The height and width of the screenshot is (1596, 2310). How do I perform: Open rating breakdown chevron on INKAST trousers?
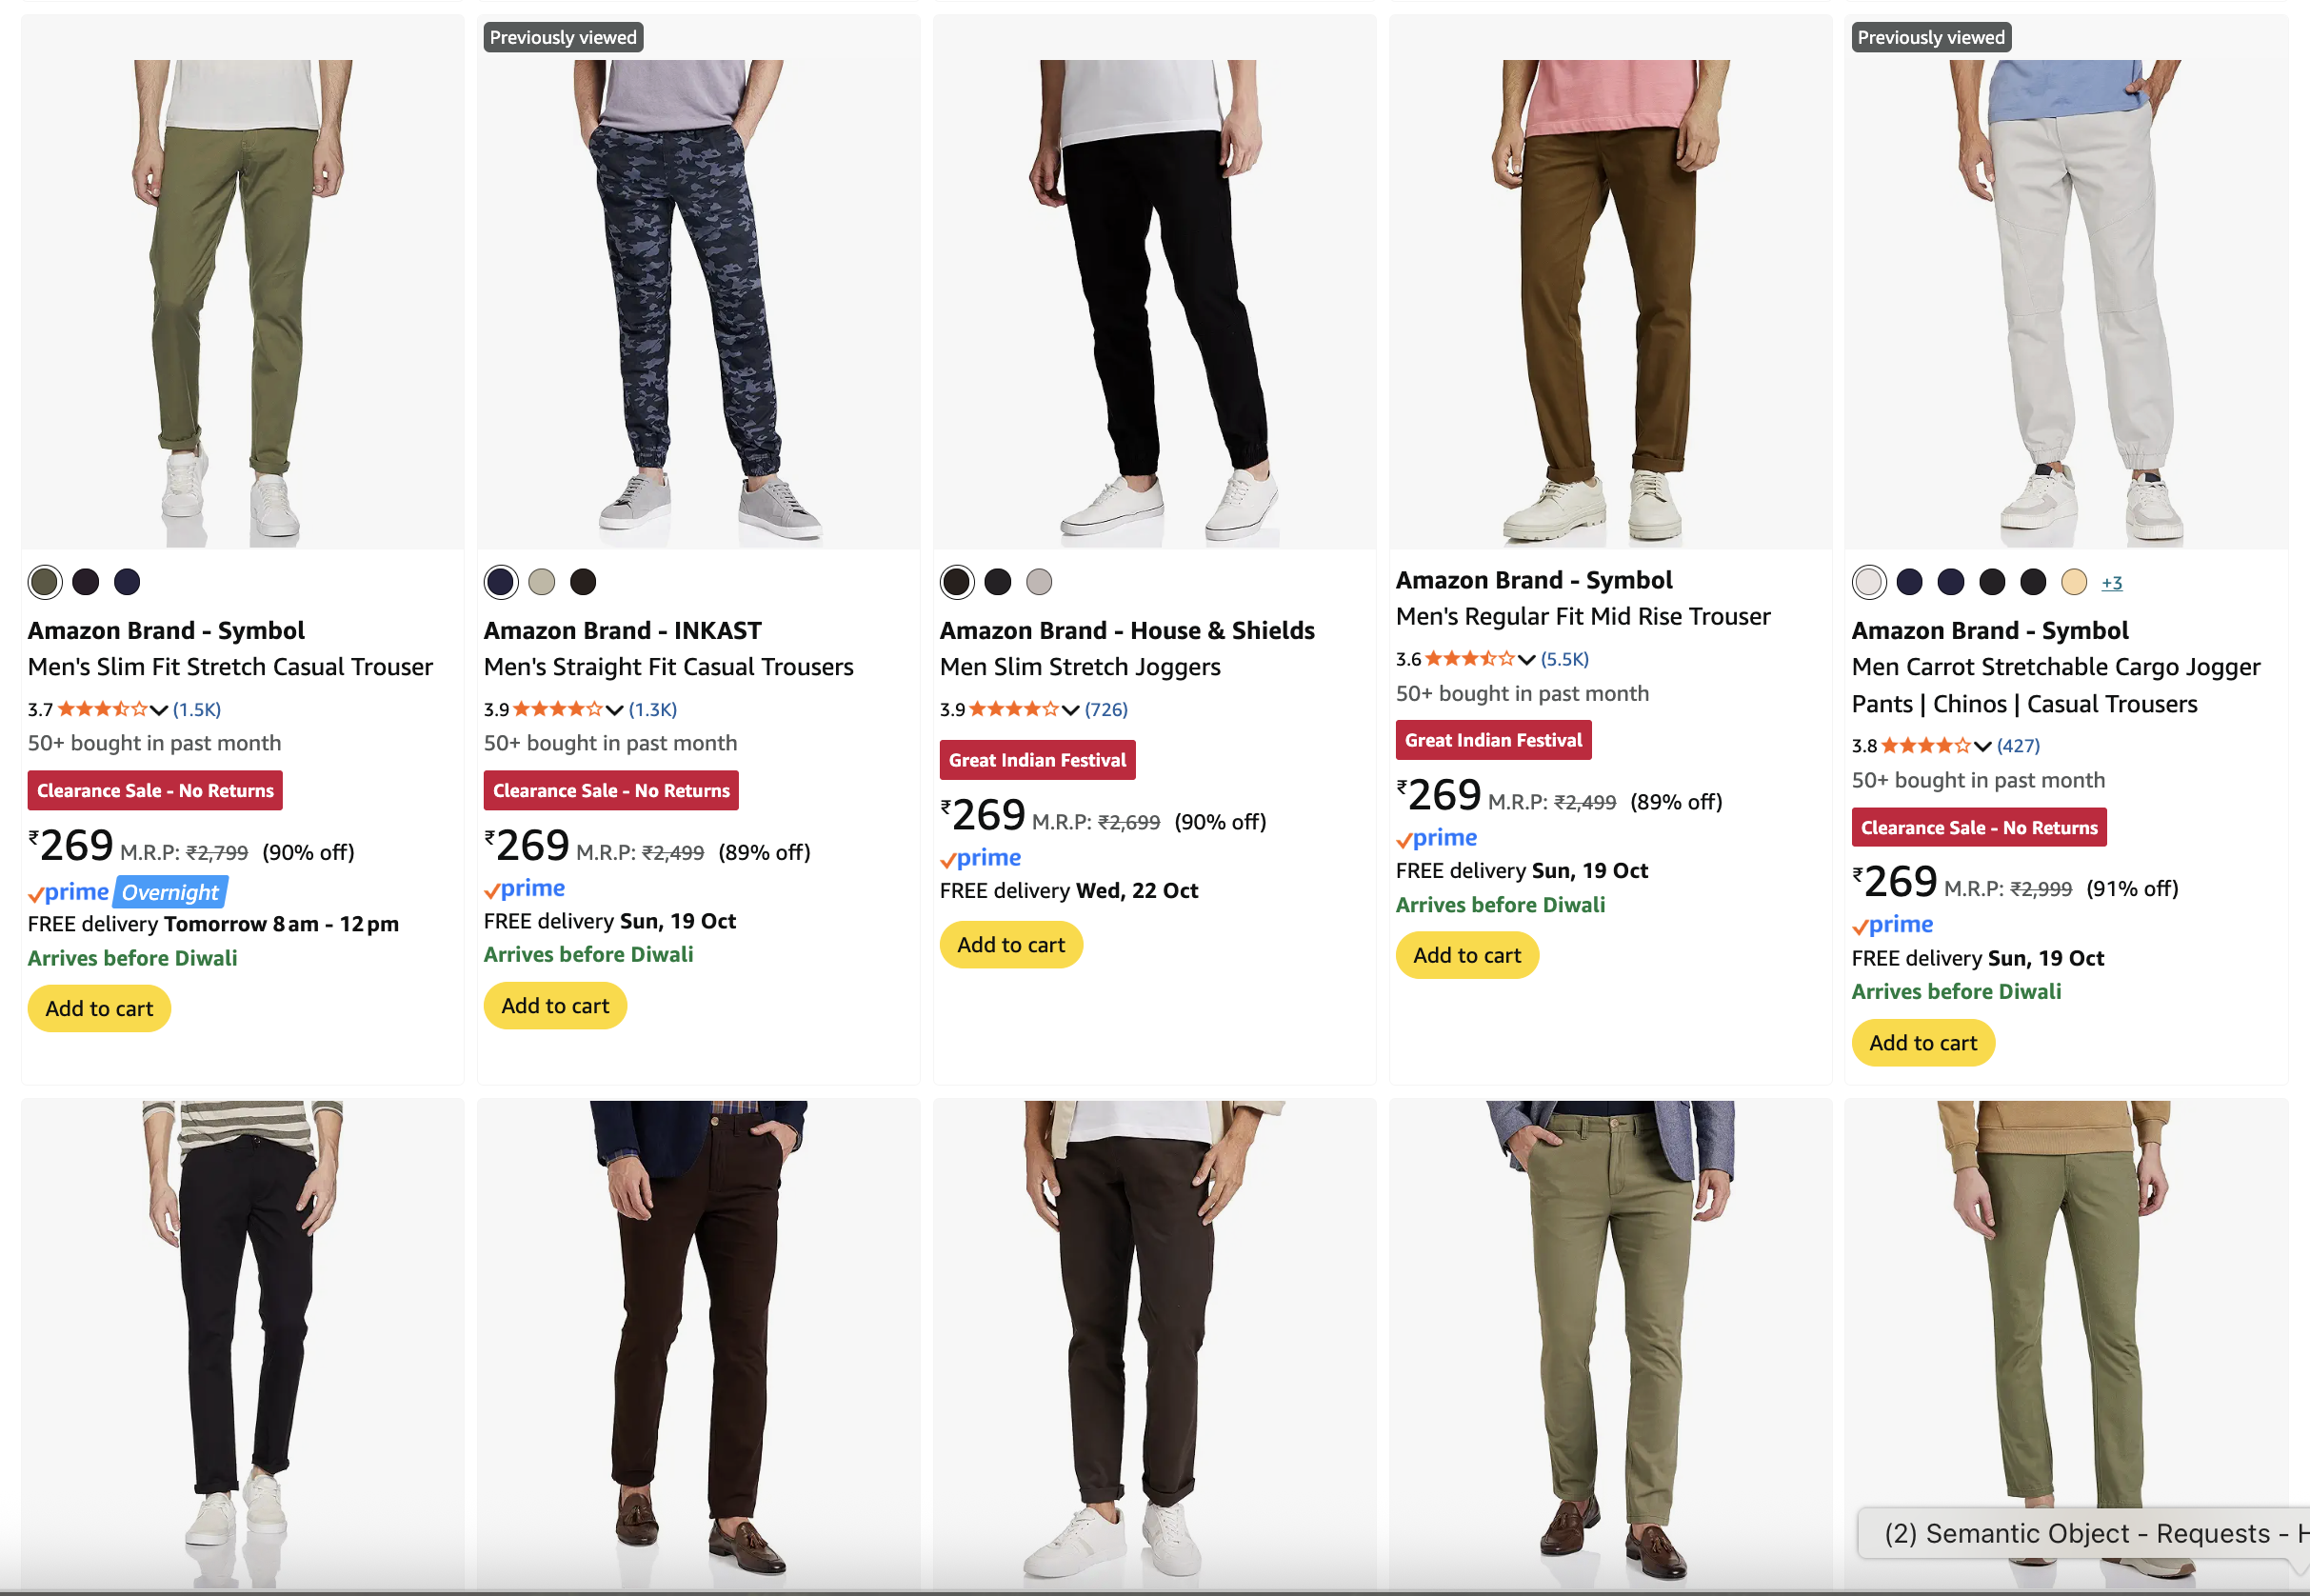point(615,710)
